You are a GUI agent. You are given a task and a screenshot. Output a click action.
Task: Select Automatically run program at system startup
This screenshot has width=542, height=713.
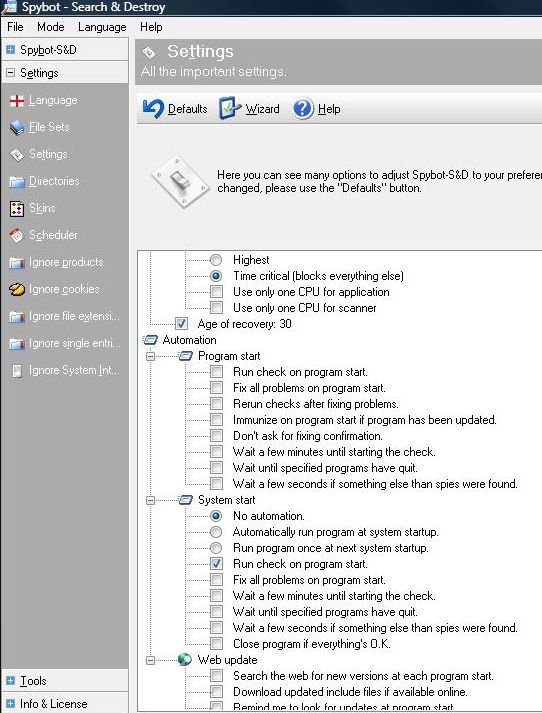[x=216, y=532]
